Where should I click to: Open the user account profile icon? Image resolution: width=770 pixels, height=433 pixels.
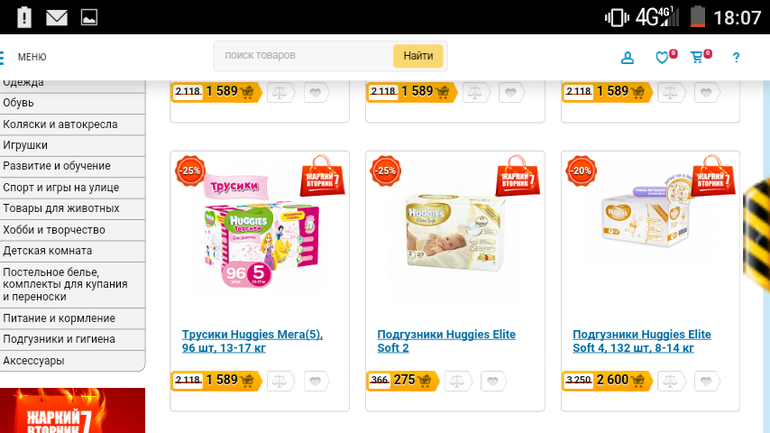tap(627, 58)
